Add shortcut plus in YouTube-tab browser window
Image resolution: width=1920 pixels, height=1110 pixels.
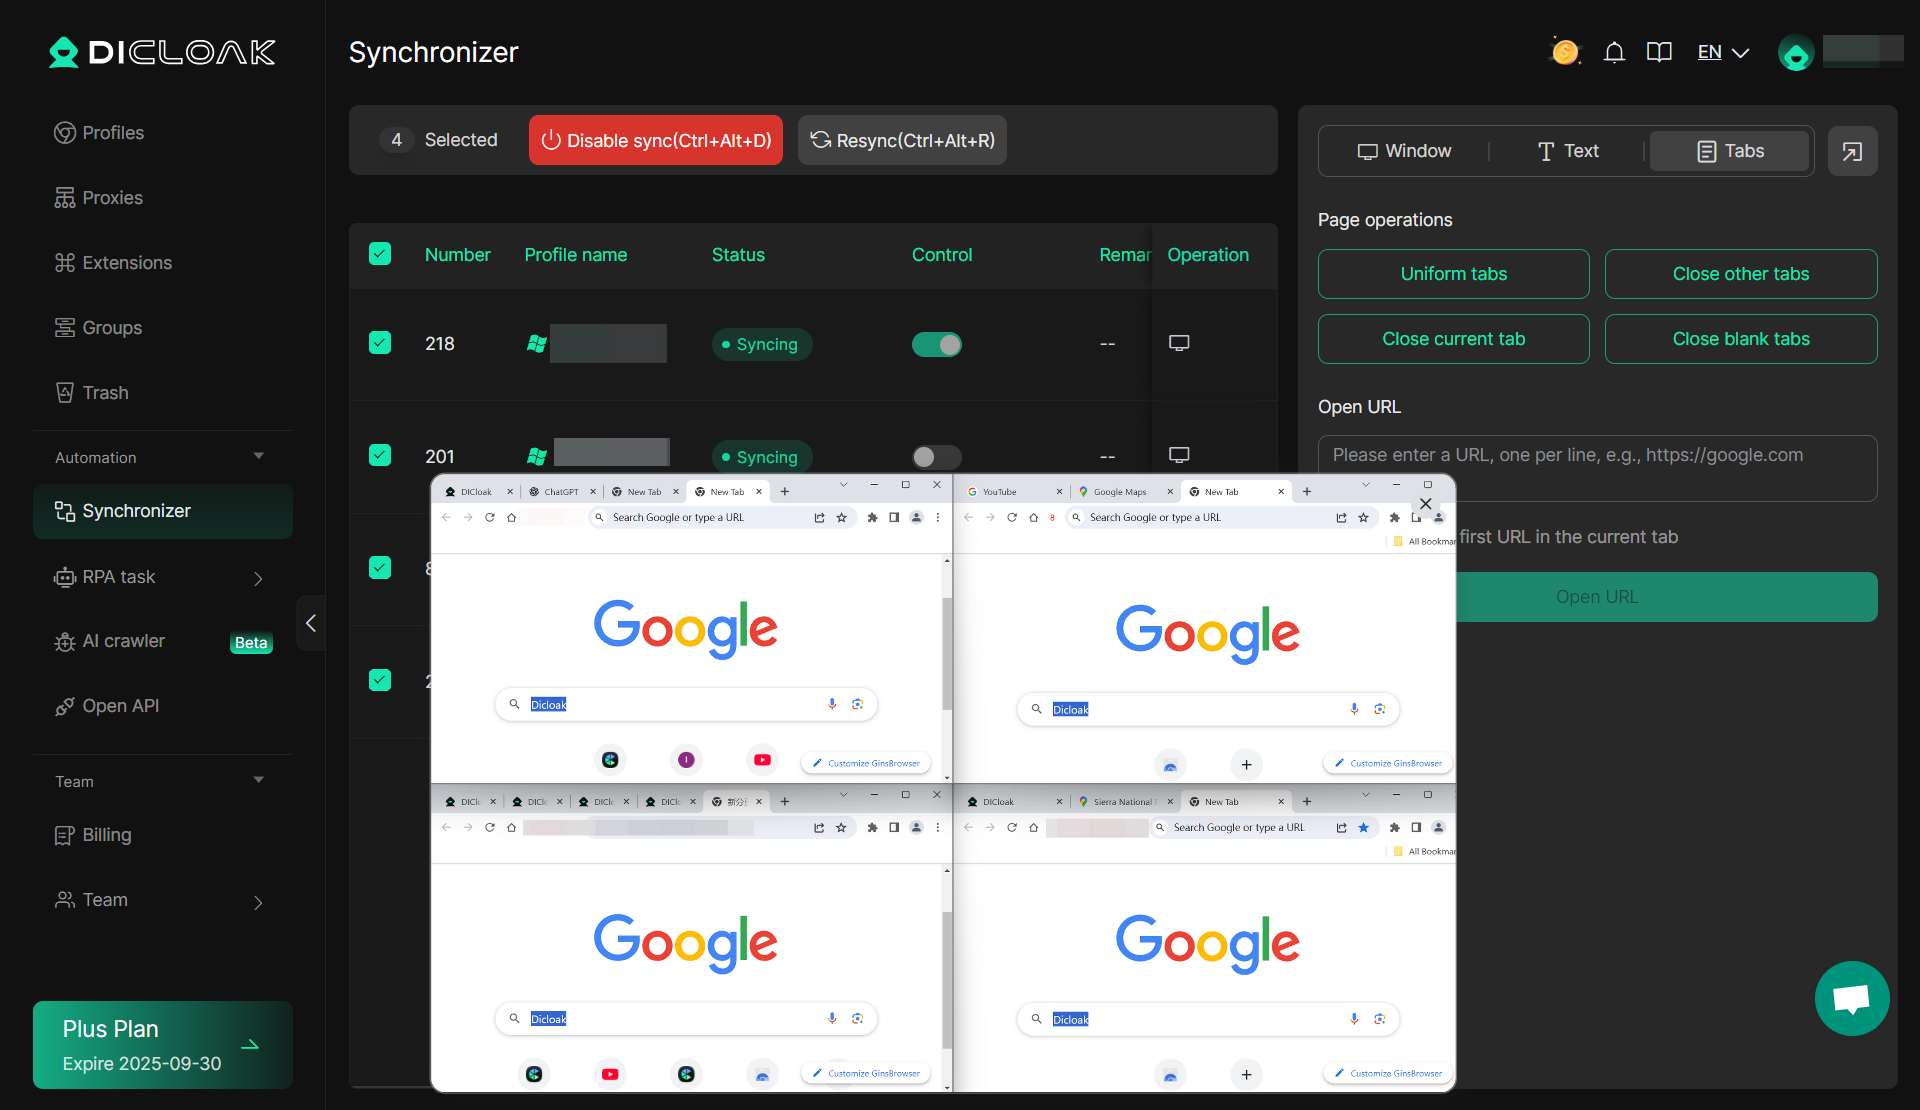(x=1246, y=765)
